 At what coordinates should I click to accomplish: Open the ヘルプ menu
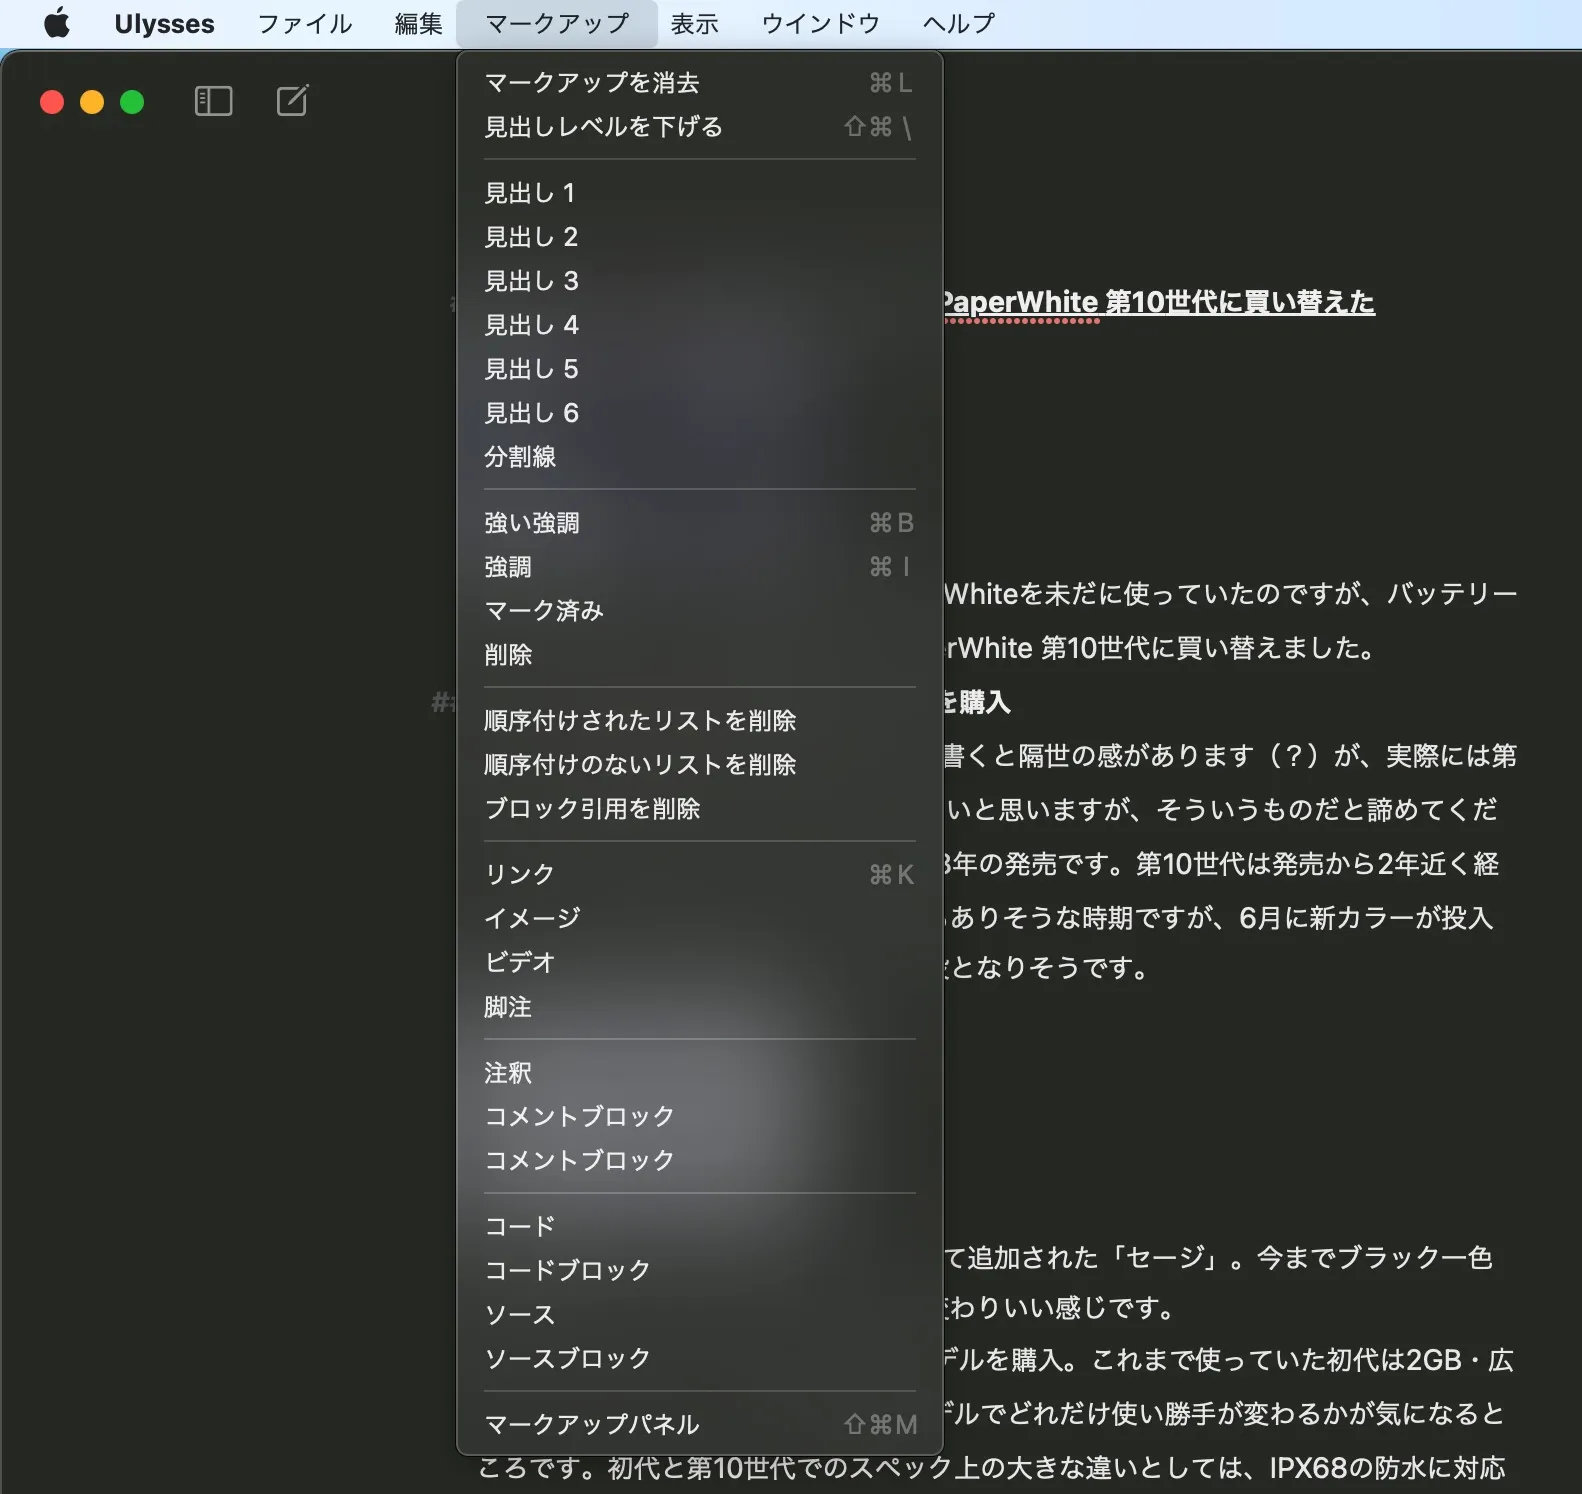click(958, 23)
